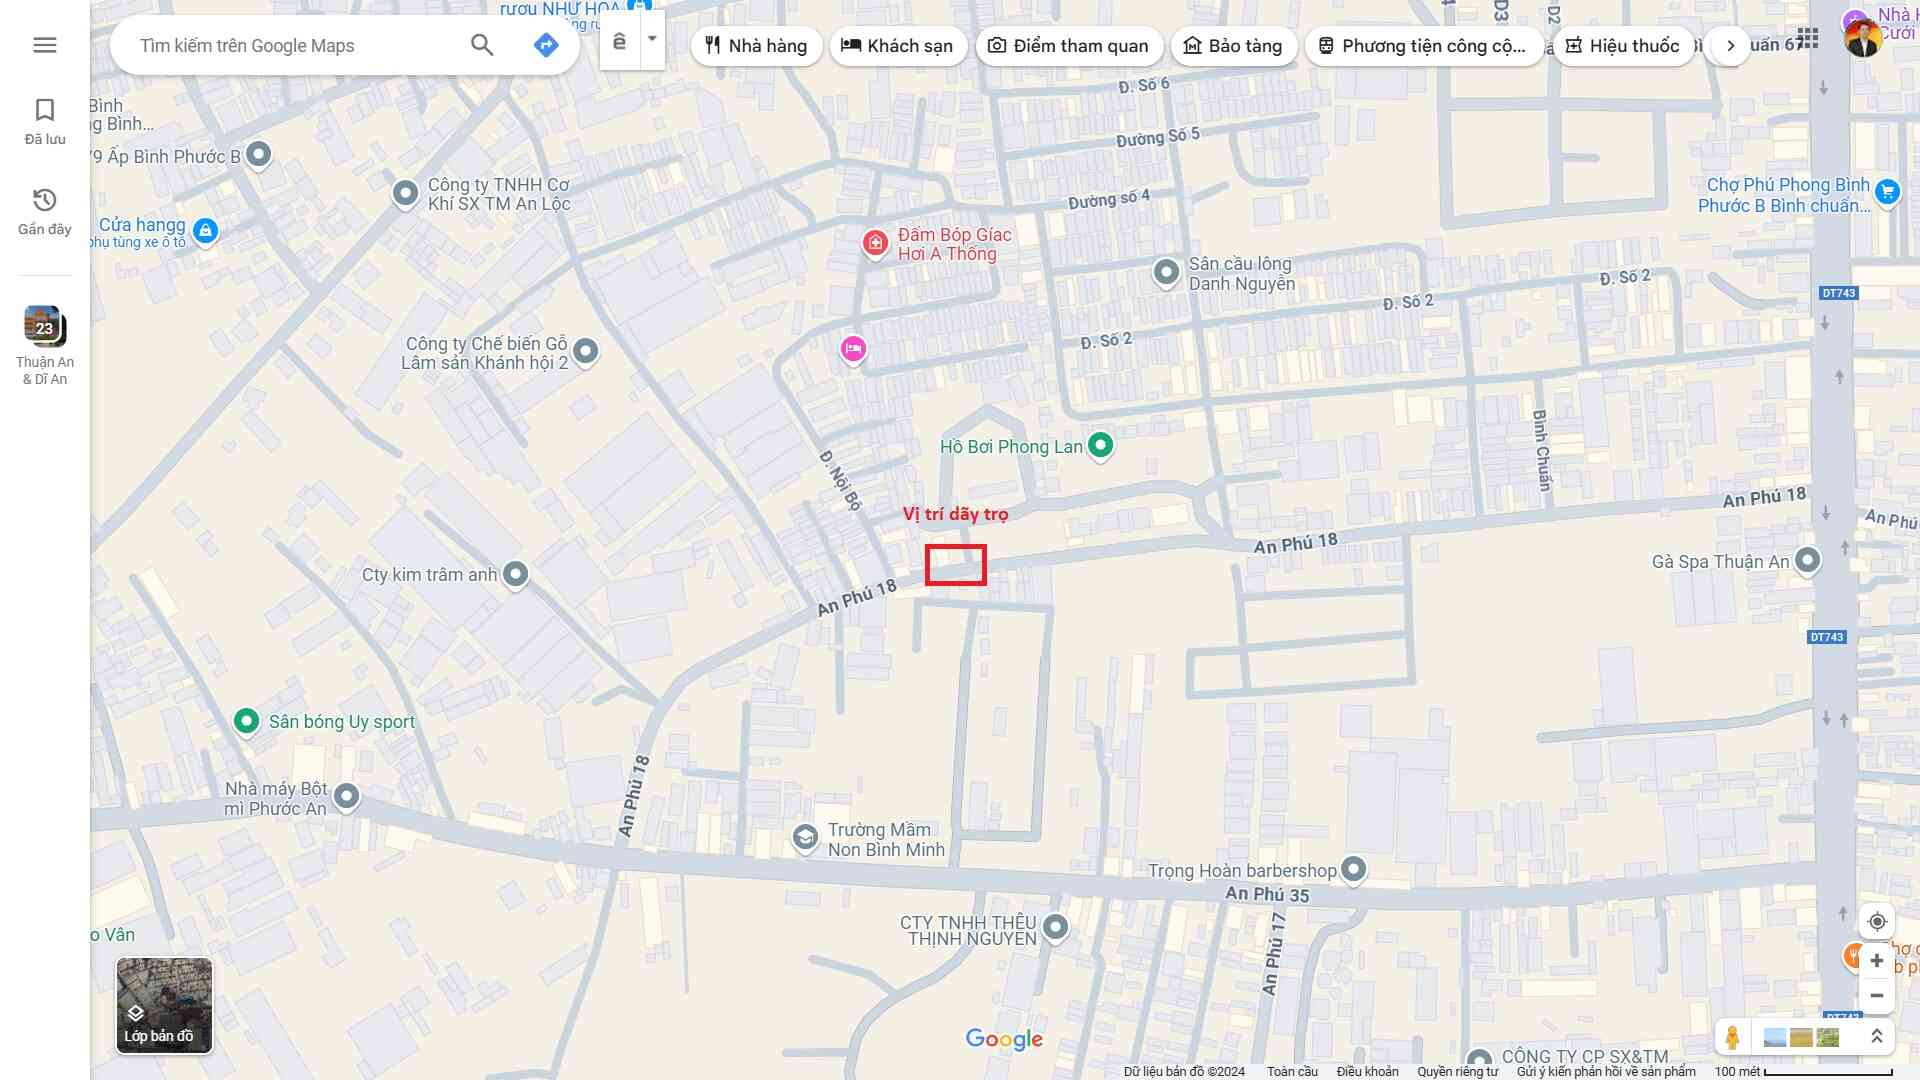The width and height of the screenshot is (1920, 1080).
Task: Expand the imagery strip double-chevron
Action: 1877,1037
